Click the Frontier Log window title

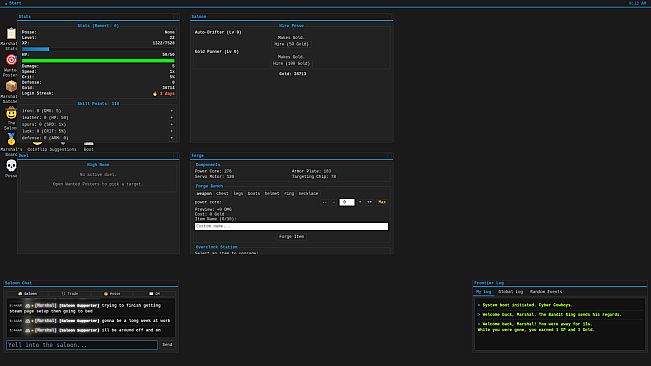click(x=489, y=283)
